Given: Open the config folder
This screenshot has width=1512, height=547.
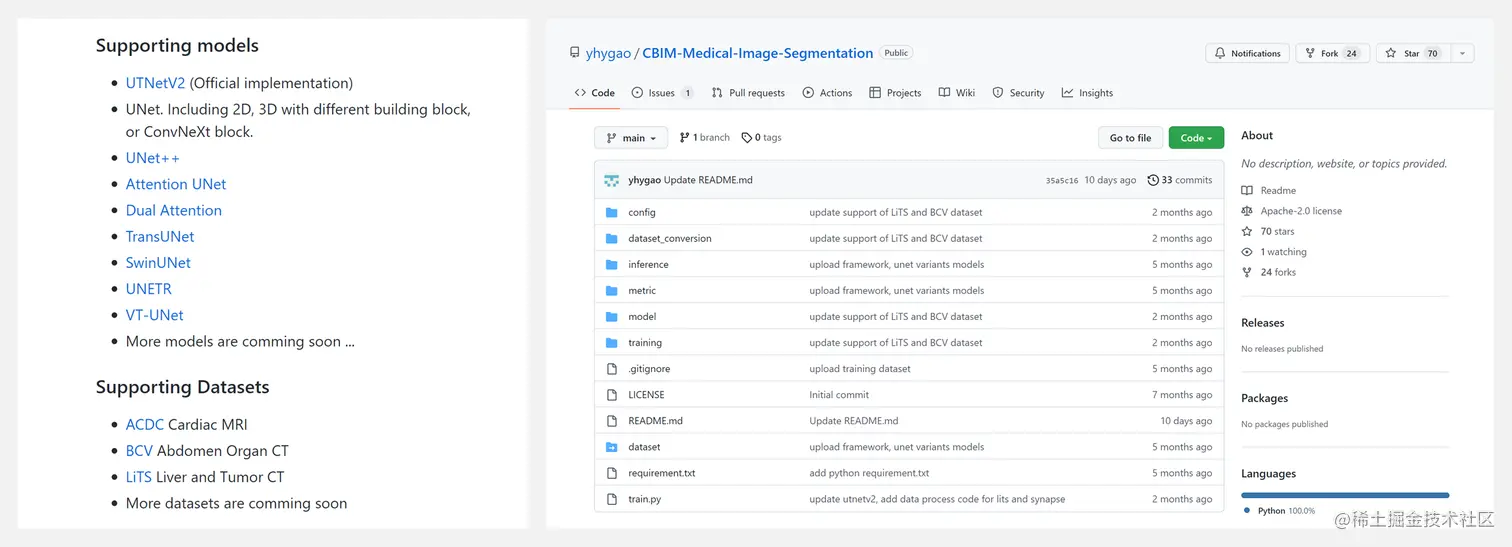Looking at the screenshot, I should coord(642,212).
